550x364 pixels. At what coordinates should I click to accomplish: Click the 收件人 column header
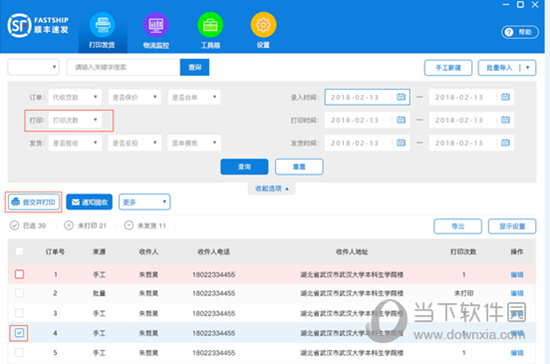149,251
